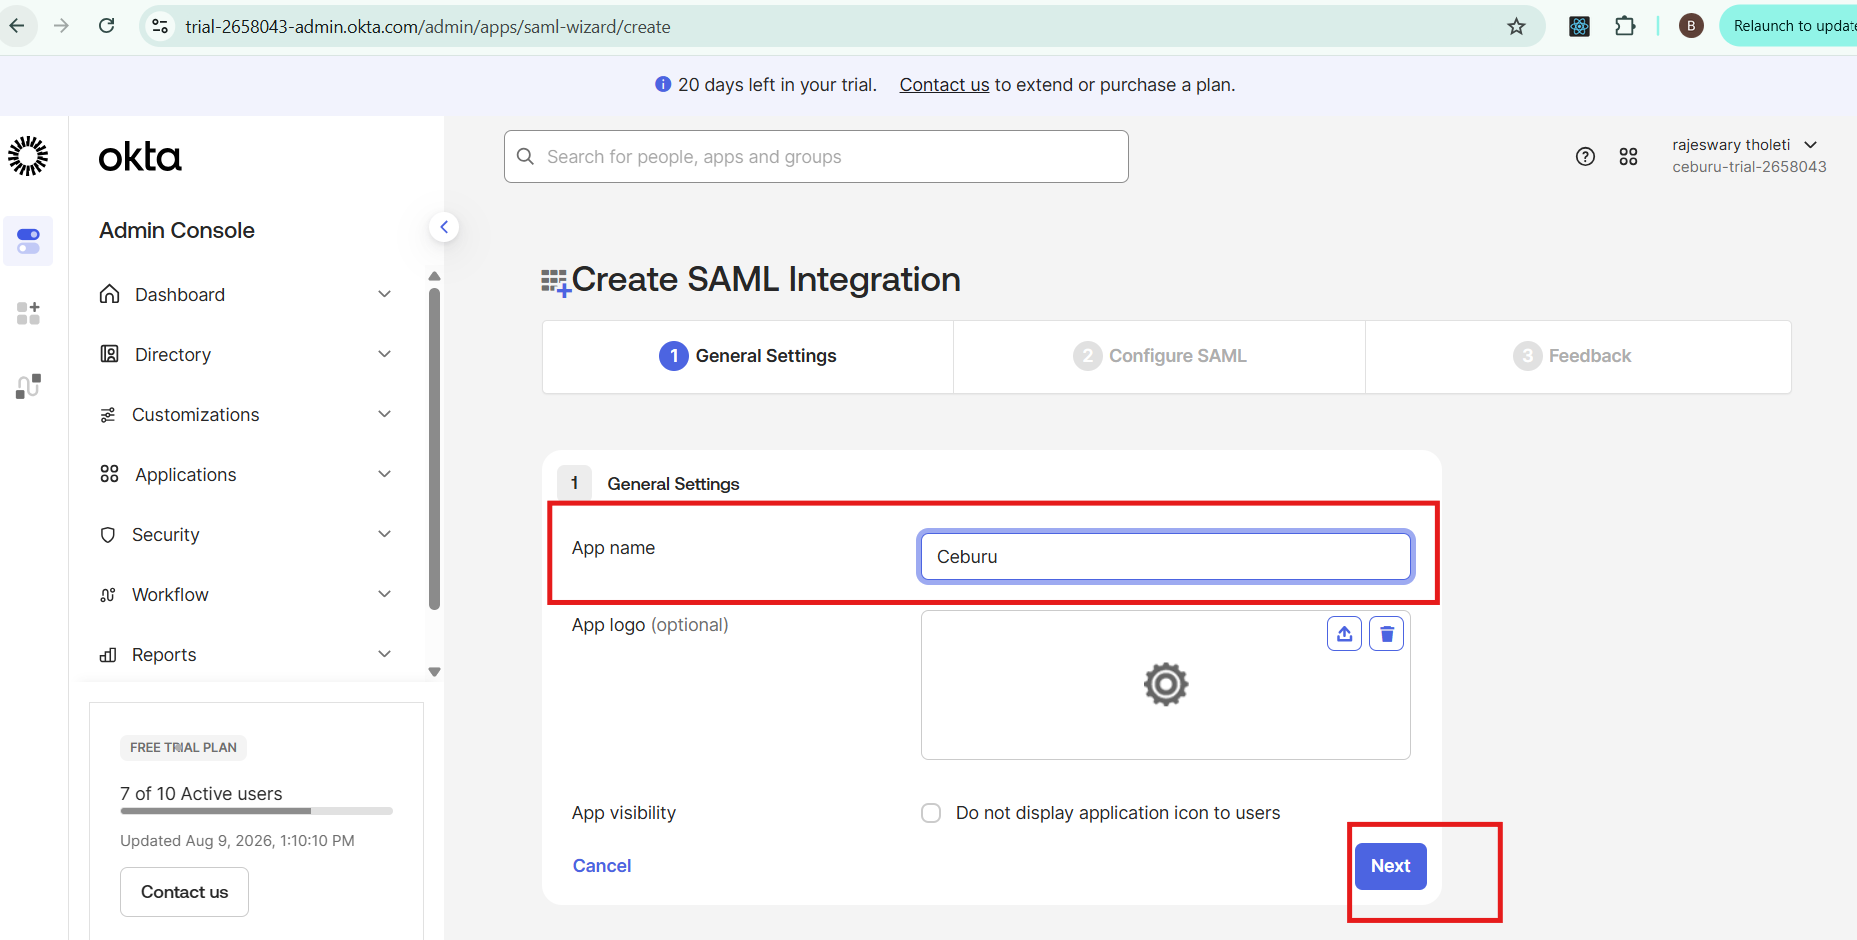This screenshot has height=940, width=1857.
Task: Expand the Reports chevron
Action: pos(384,654)
